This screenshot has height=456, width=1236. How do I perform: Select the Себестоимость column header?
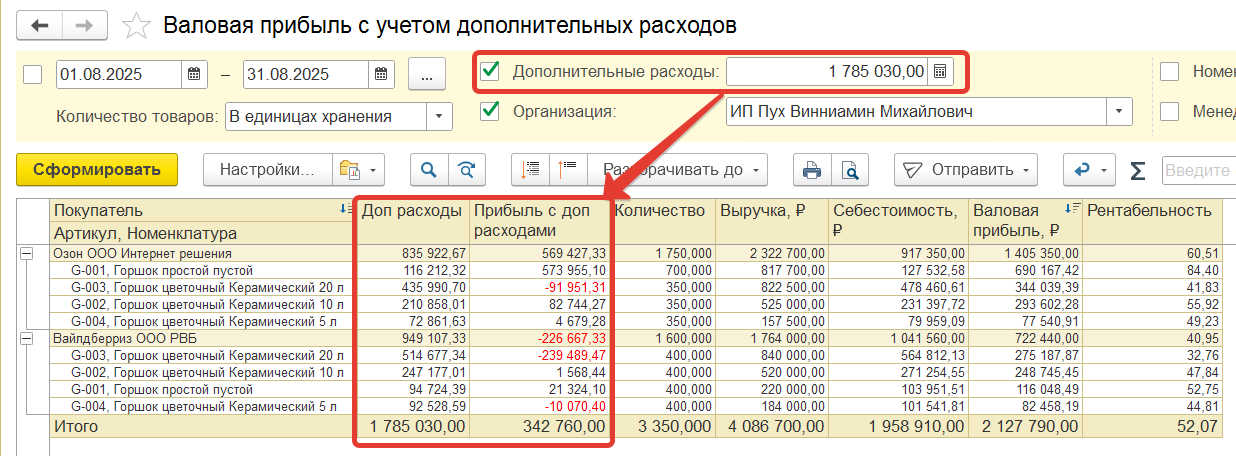tap(899, 221)
